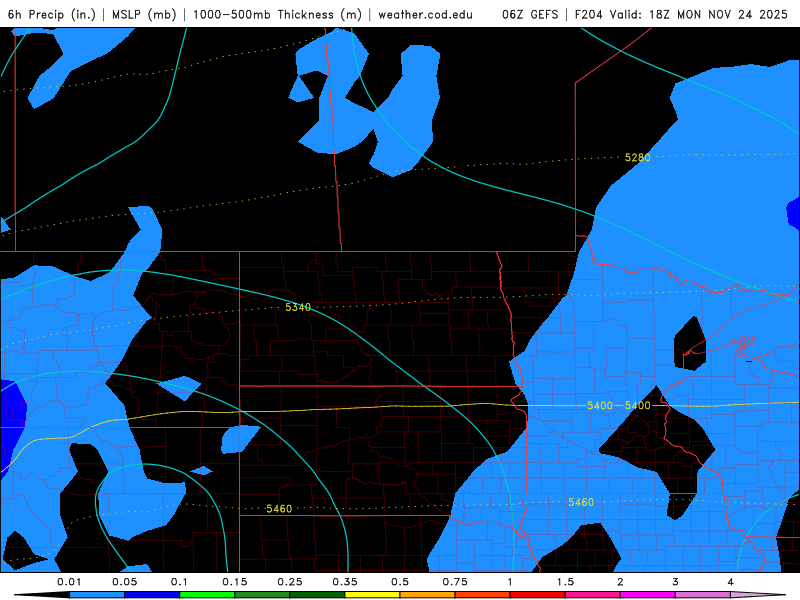Click the 'F204 Valid: 18Z MON NOV 24 2025' text
This screenshot has width=800, height=600.
pyautogui.click(x=681, y=14)
